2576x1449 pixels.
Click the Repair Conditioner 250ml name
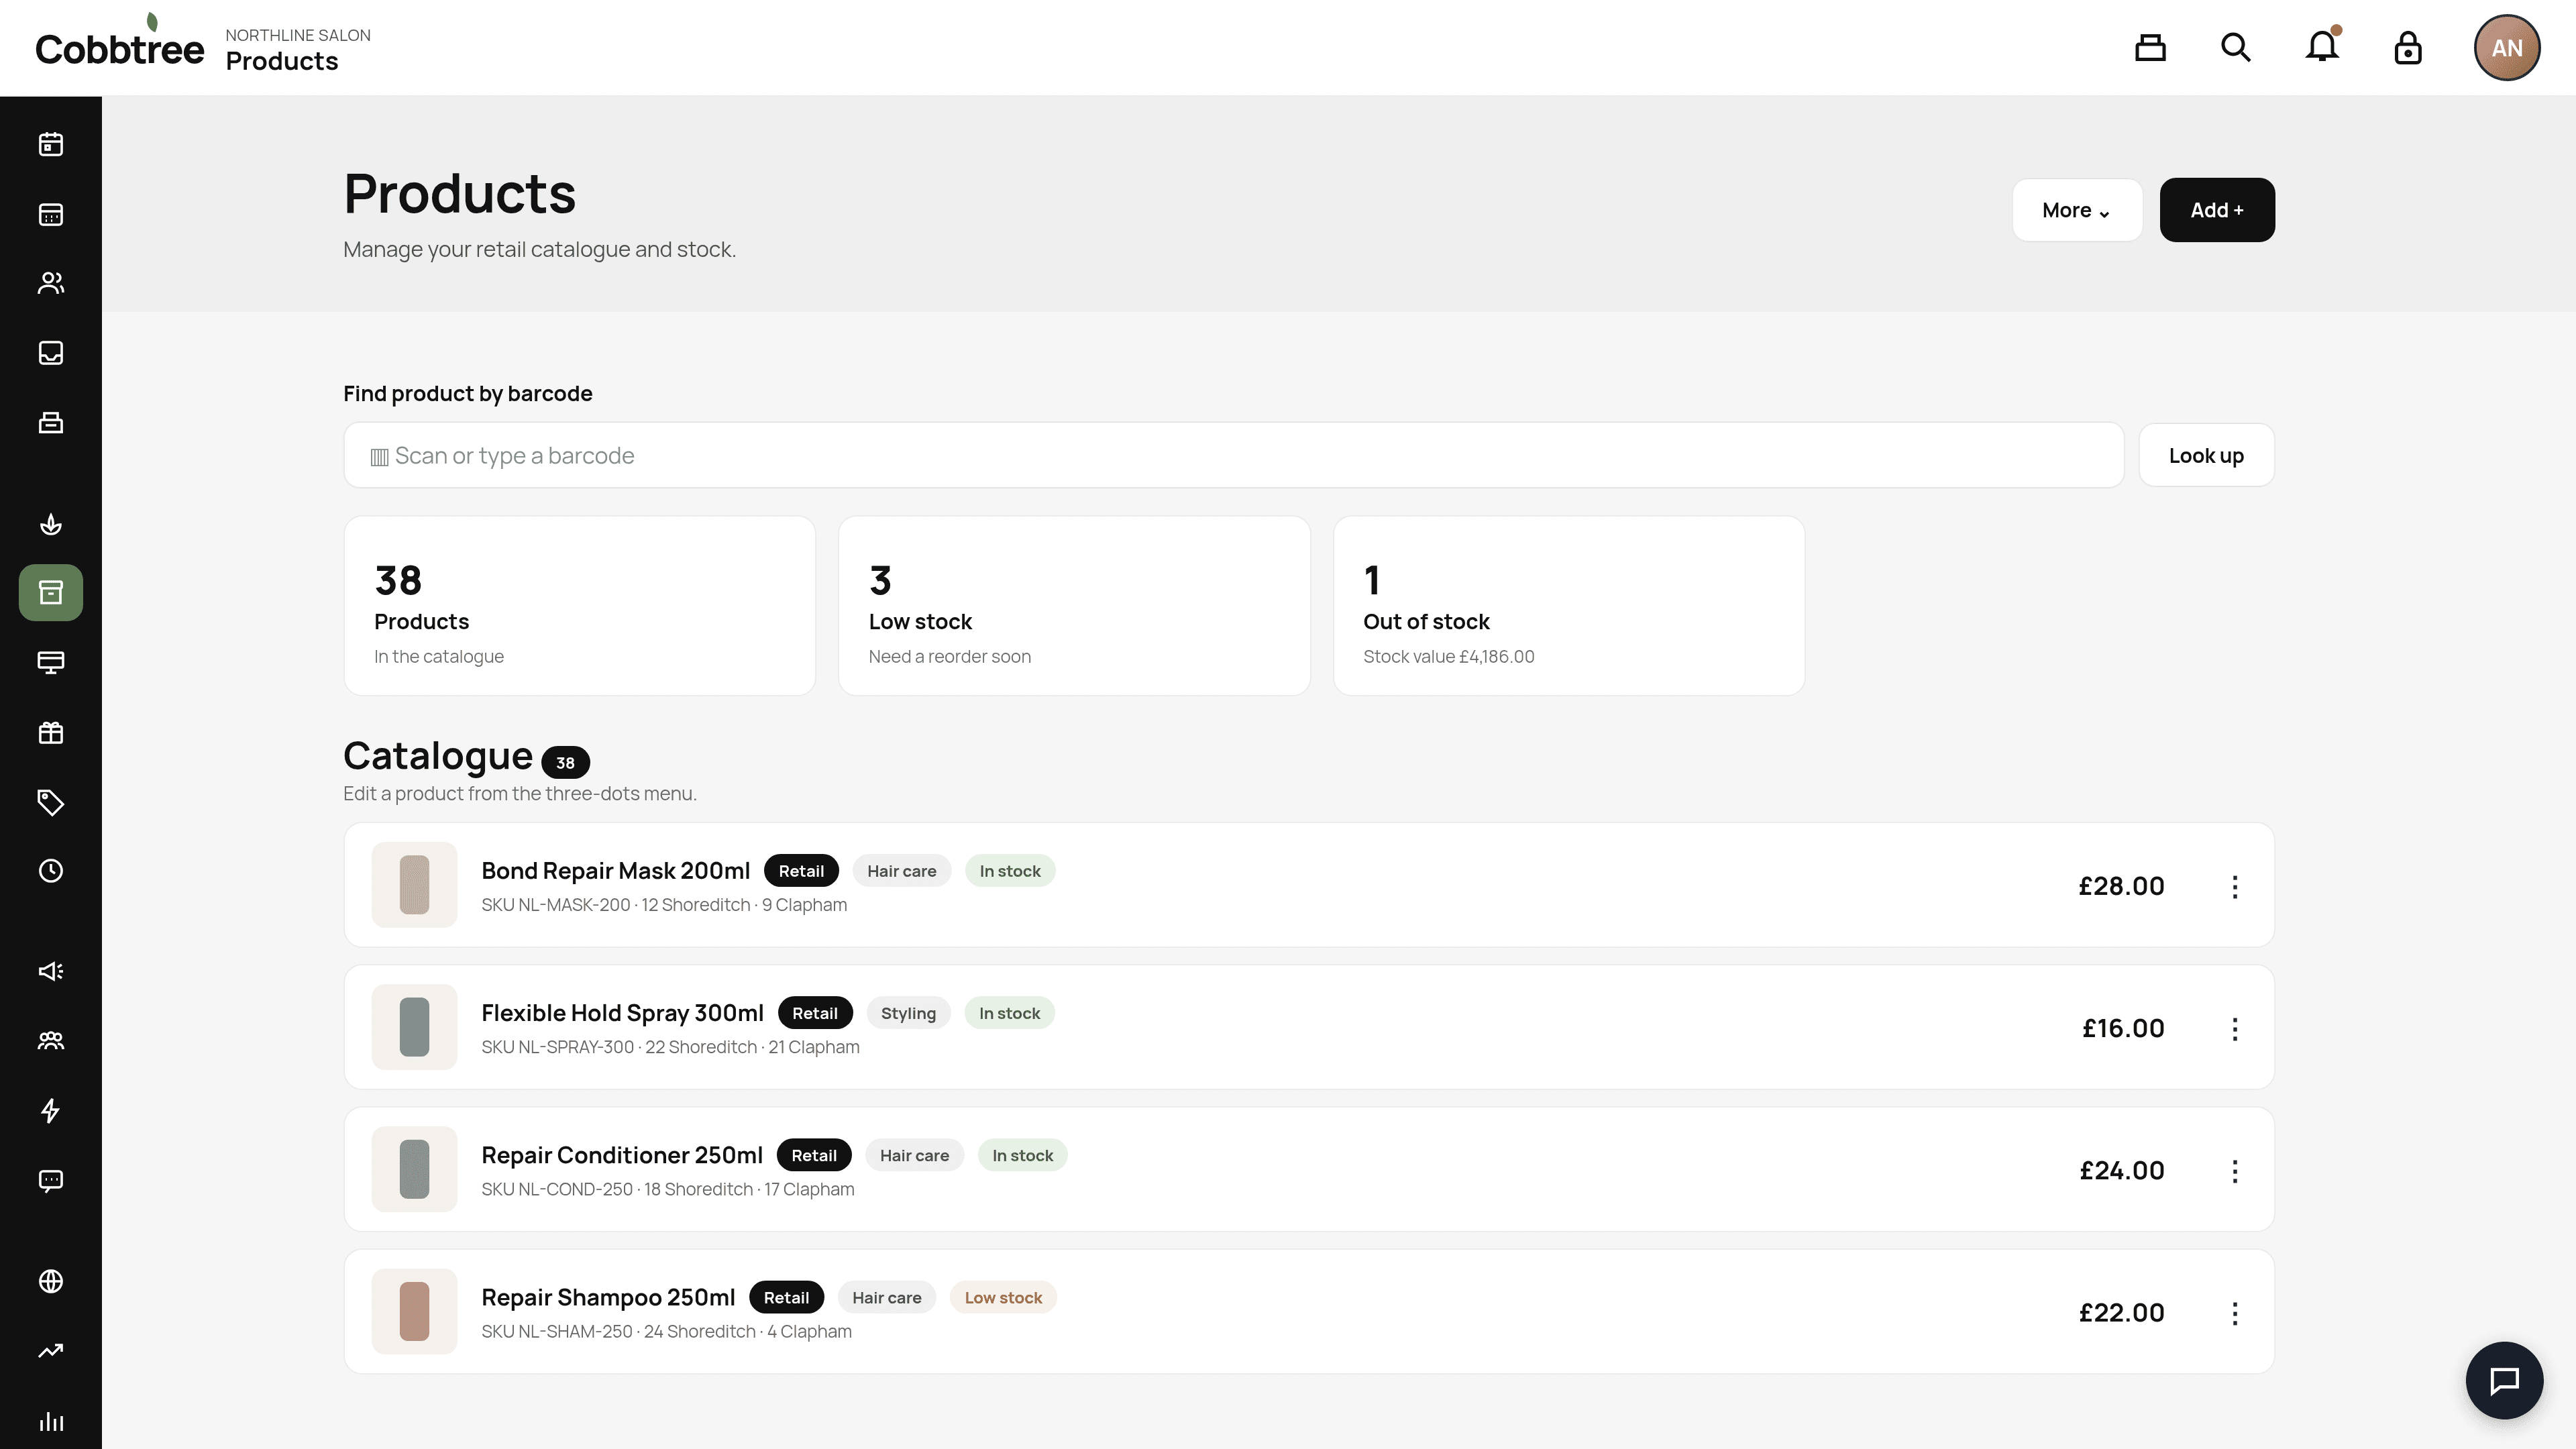point(622,1155)
